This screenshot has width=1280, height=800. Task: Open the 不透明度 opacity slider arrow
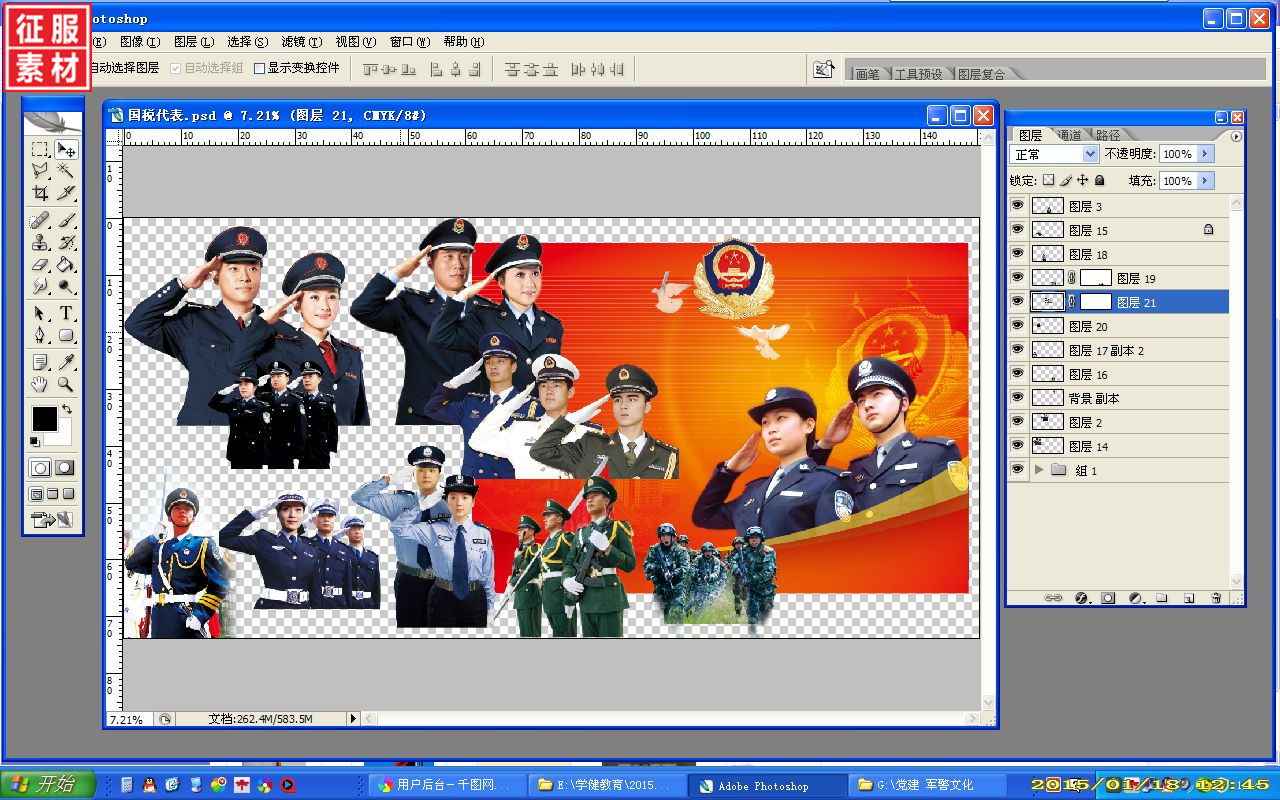pyautogui.click(x=1205, y=154)
